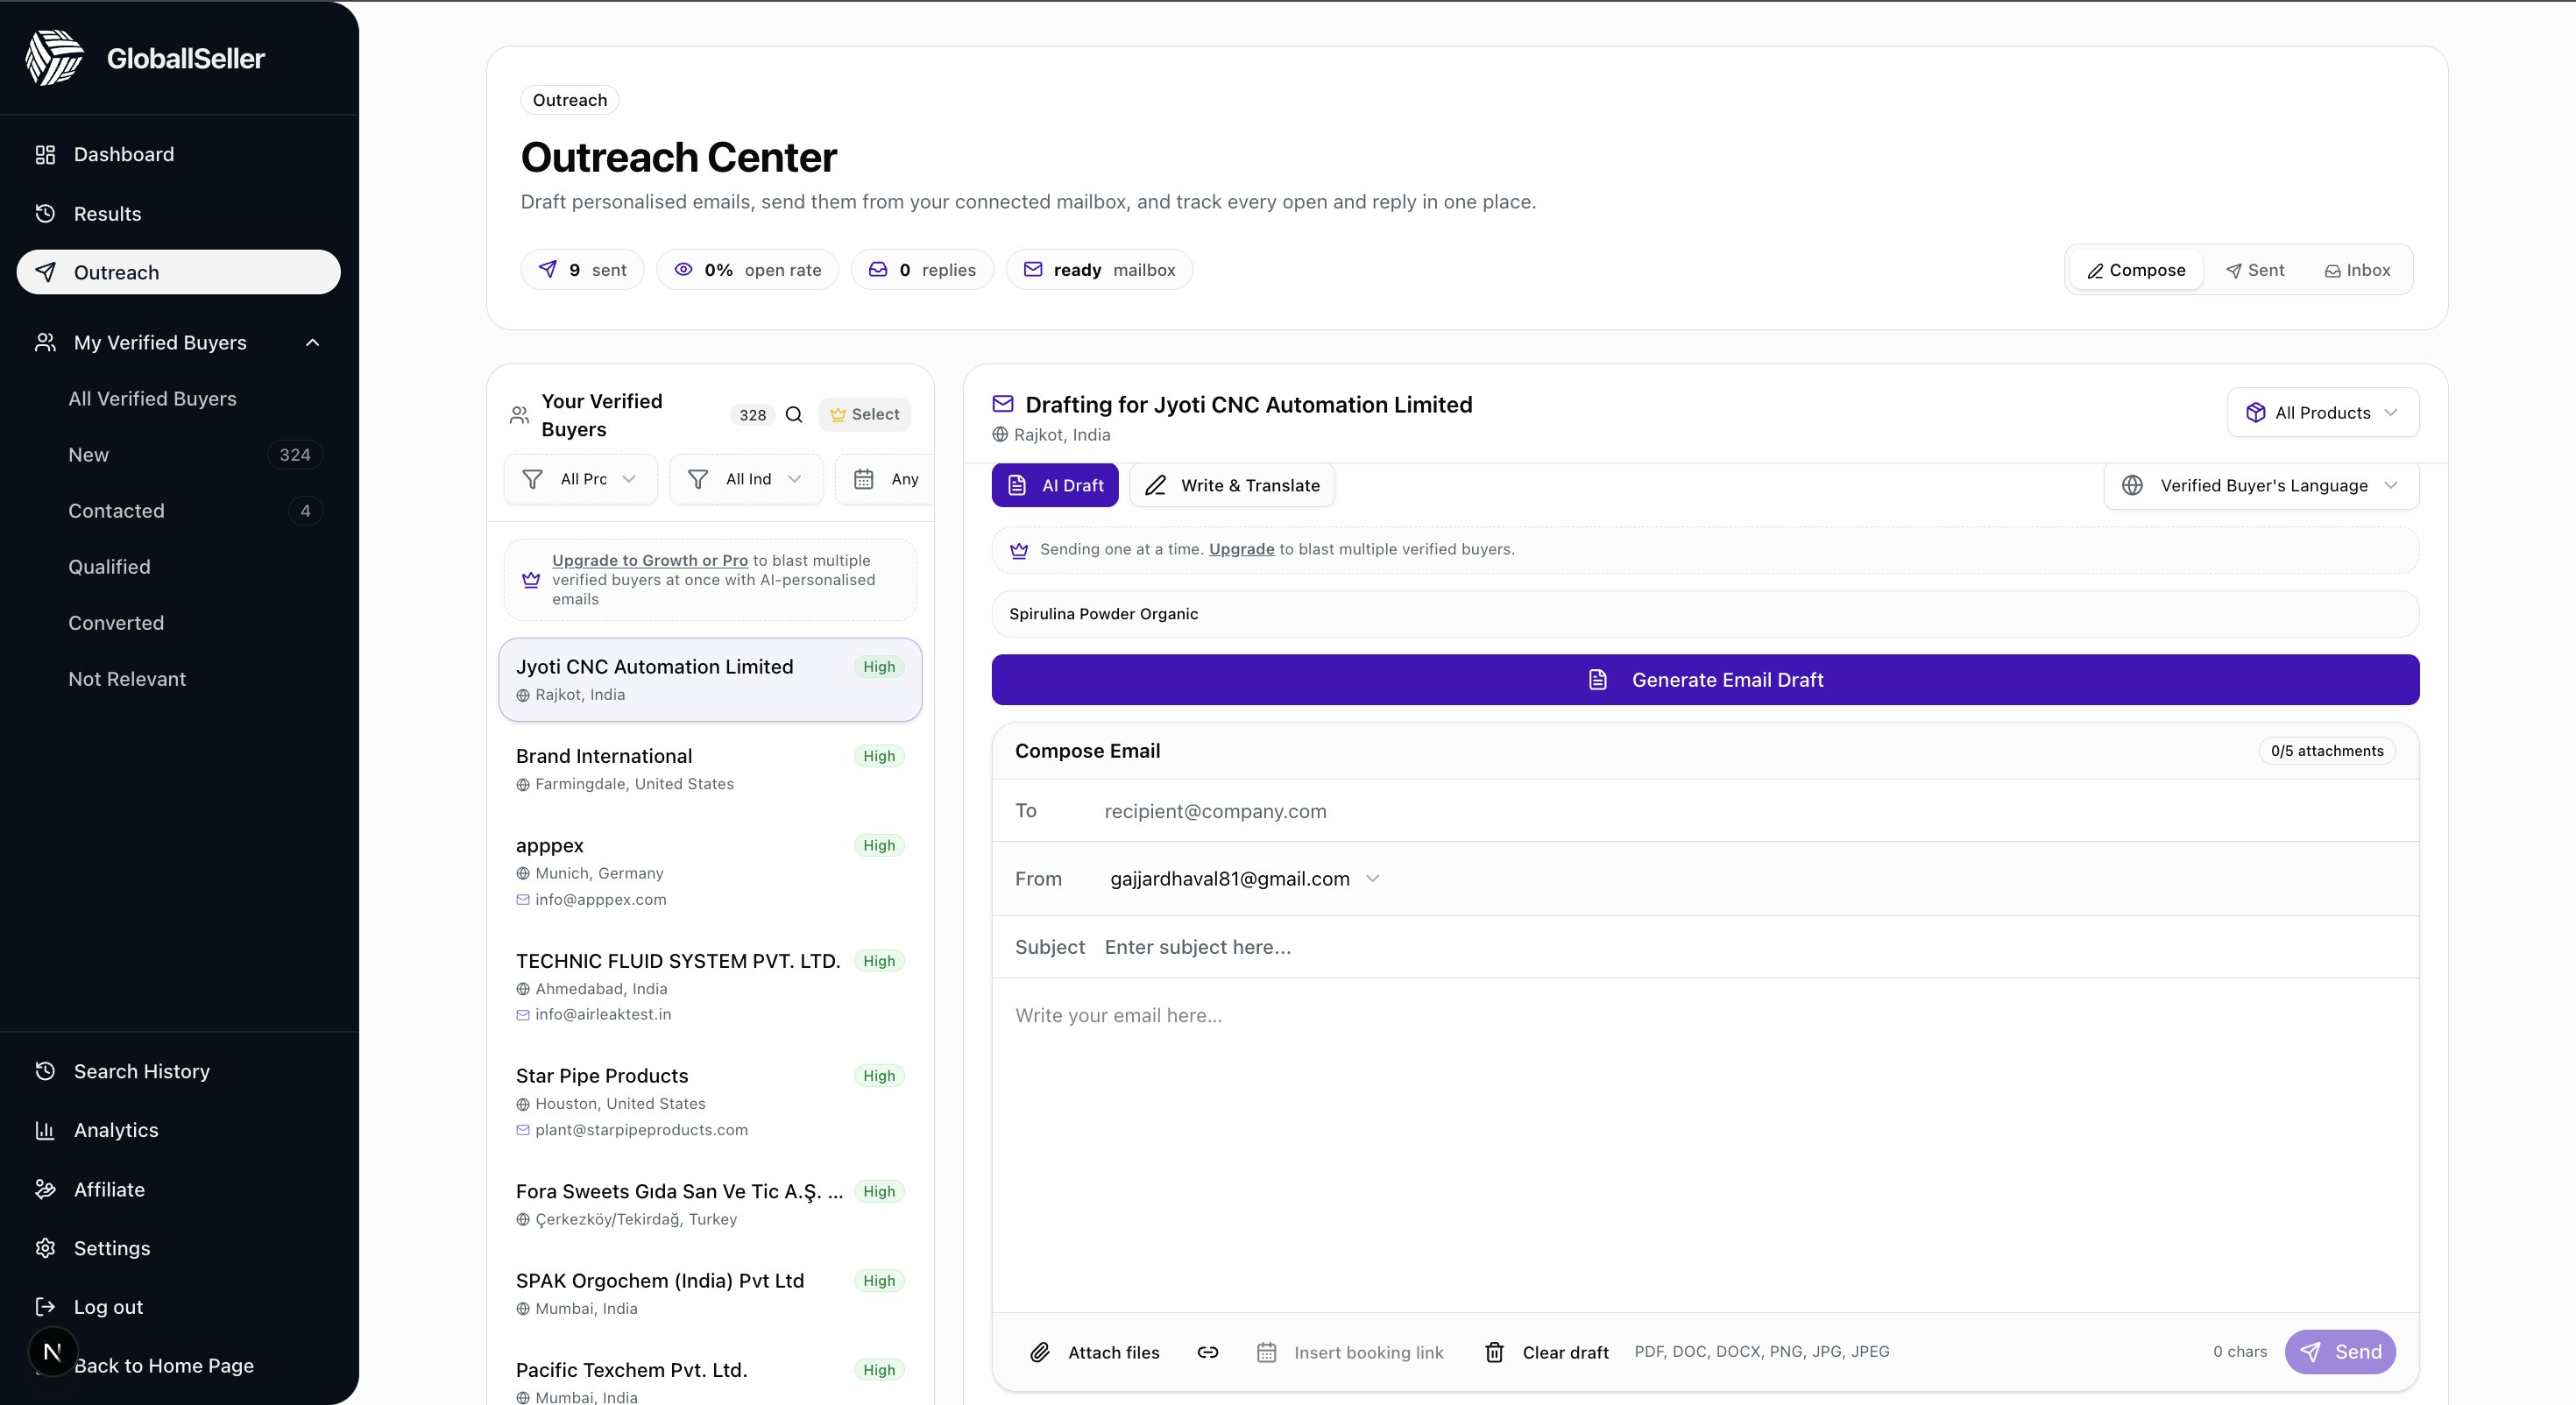Click the search icon in Verified Buyers panel
The image size is (2576, 1405).
pyautogui.click(x=794, y=415)
